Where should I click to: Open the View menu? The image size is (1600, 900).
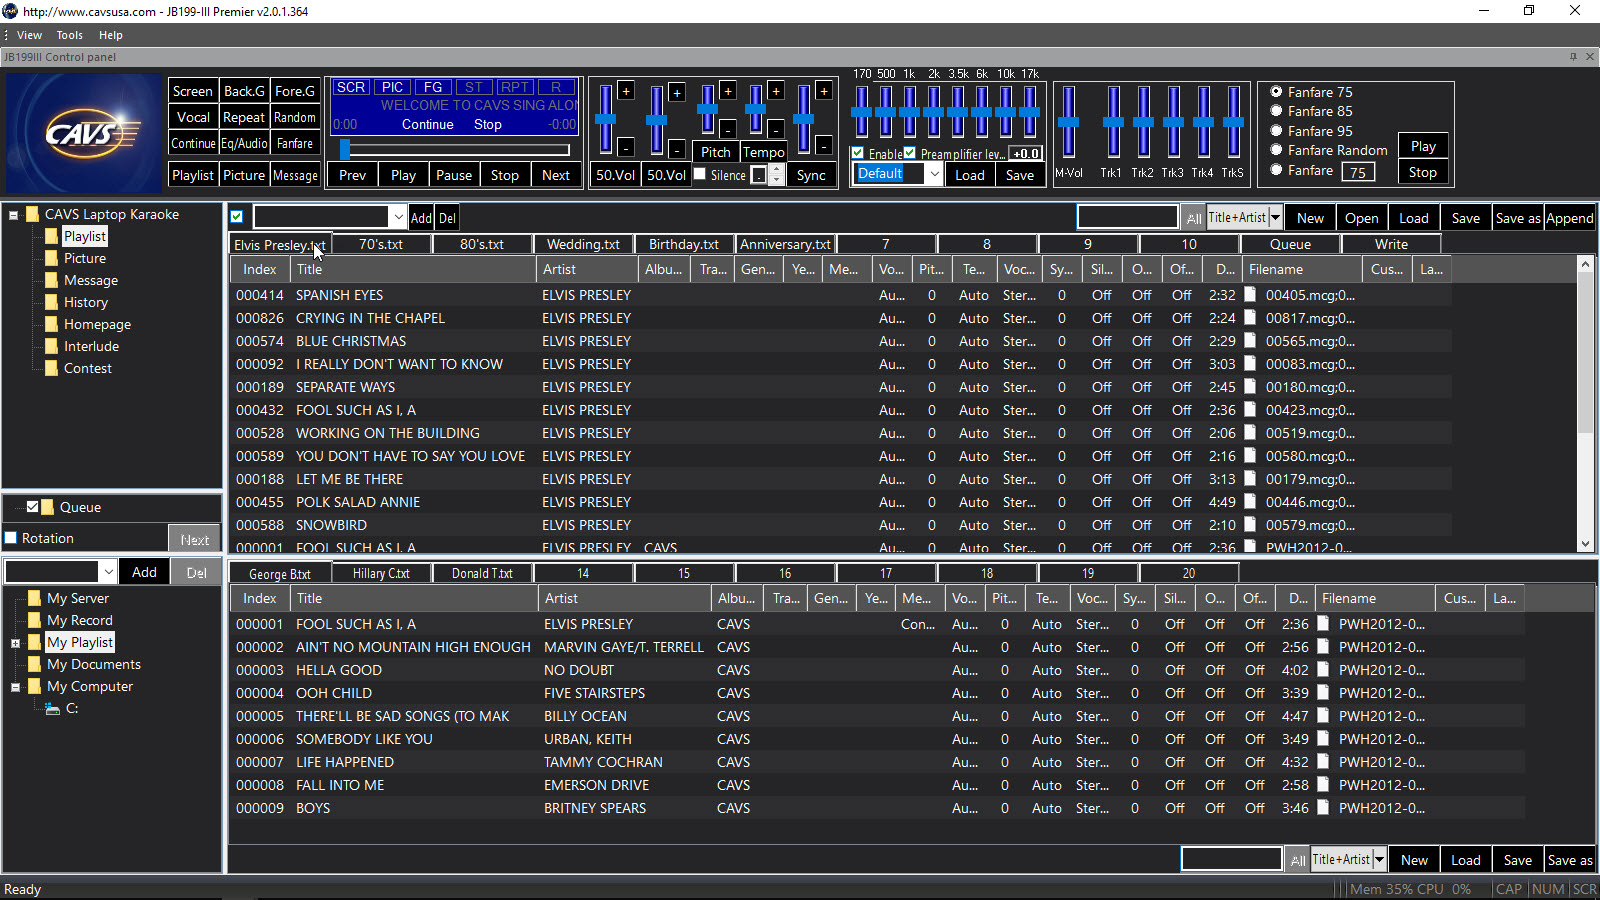tap(29, 35)
